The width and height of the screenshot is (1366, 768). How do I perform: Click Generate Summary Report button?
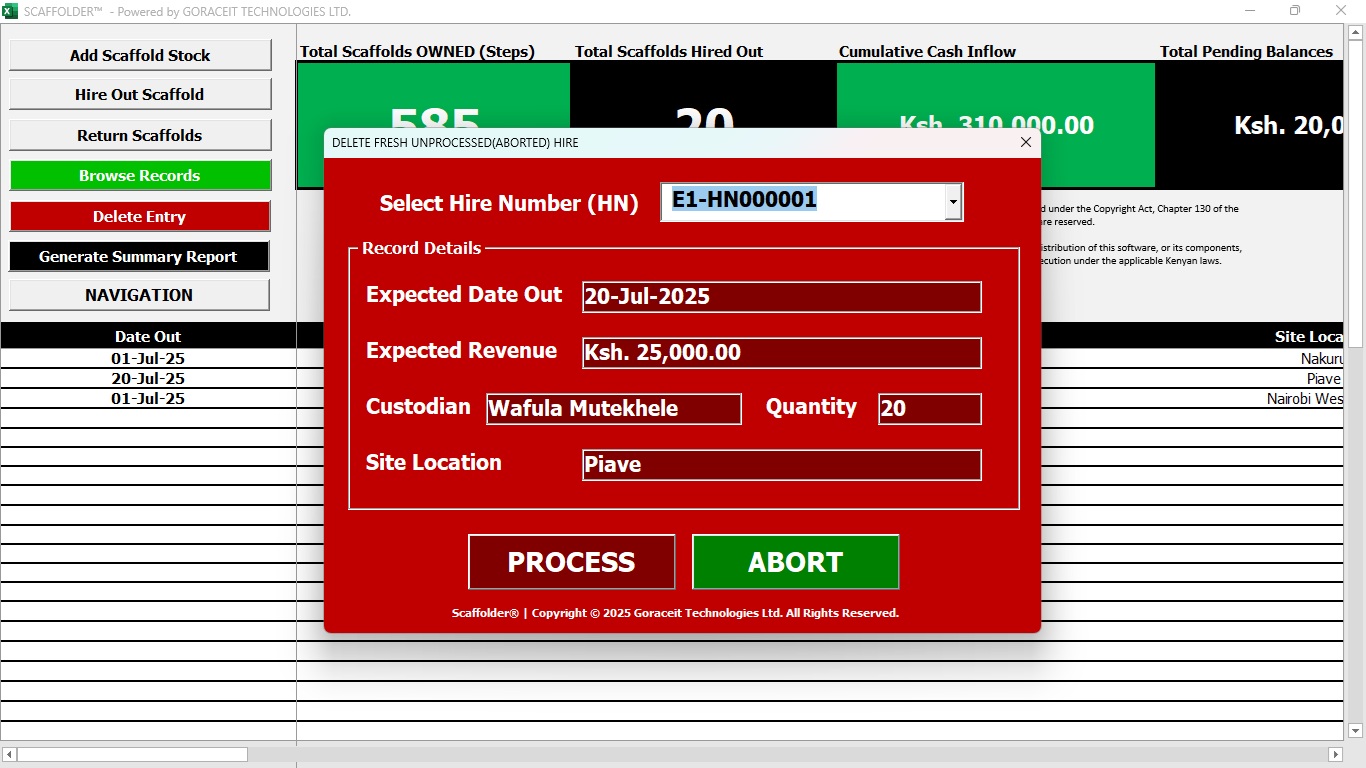coord(139,257)
